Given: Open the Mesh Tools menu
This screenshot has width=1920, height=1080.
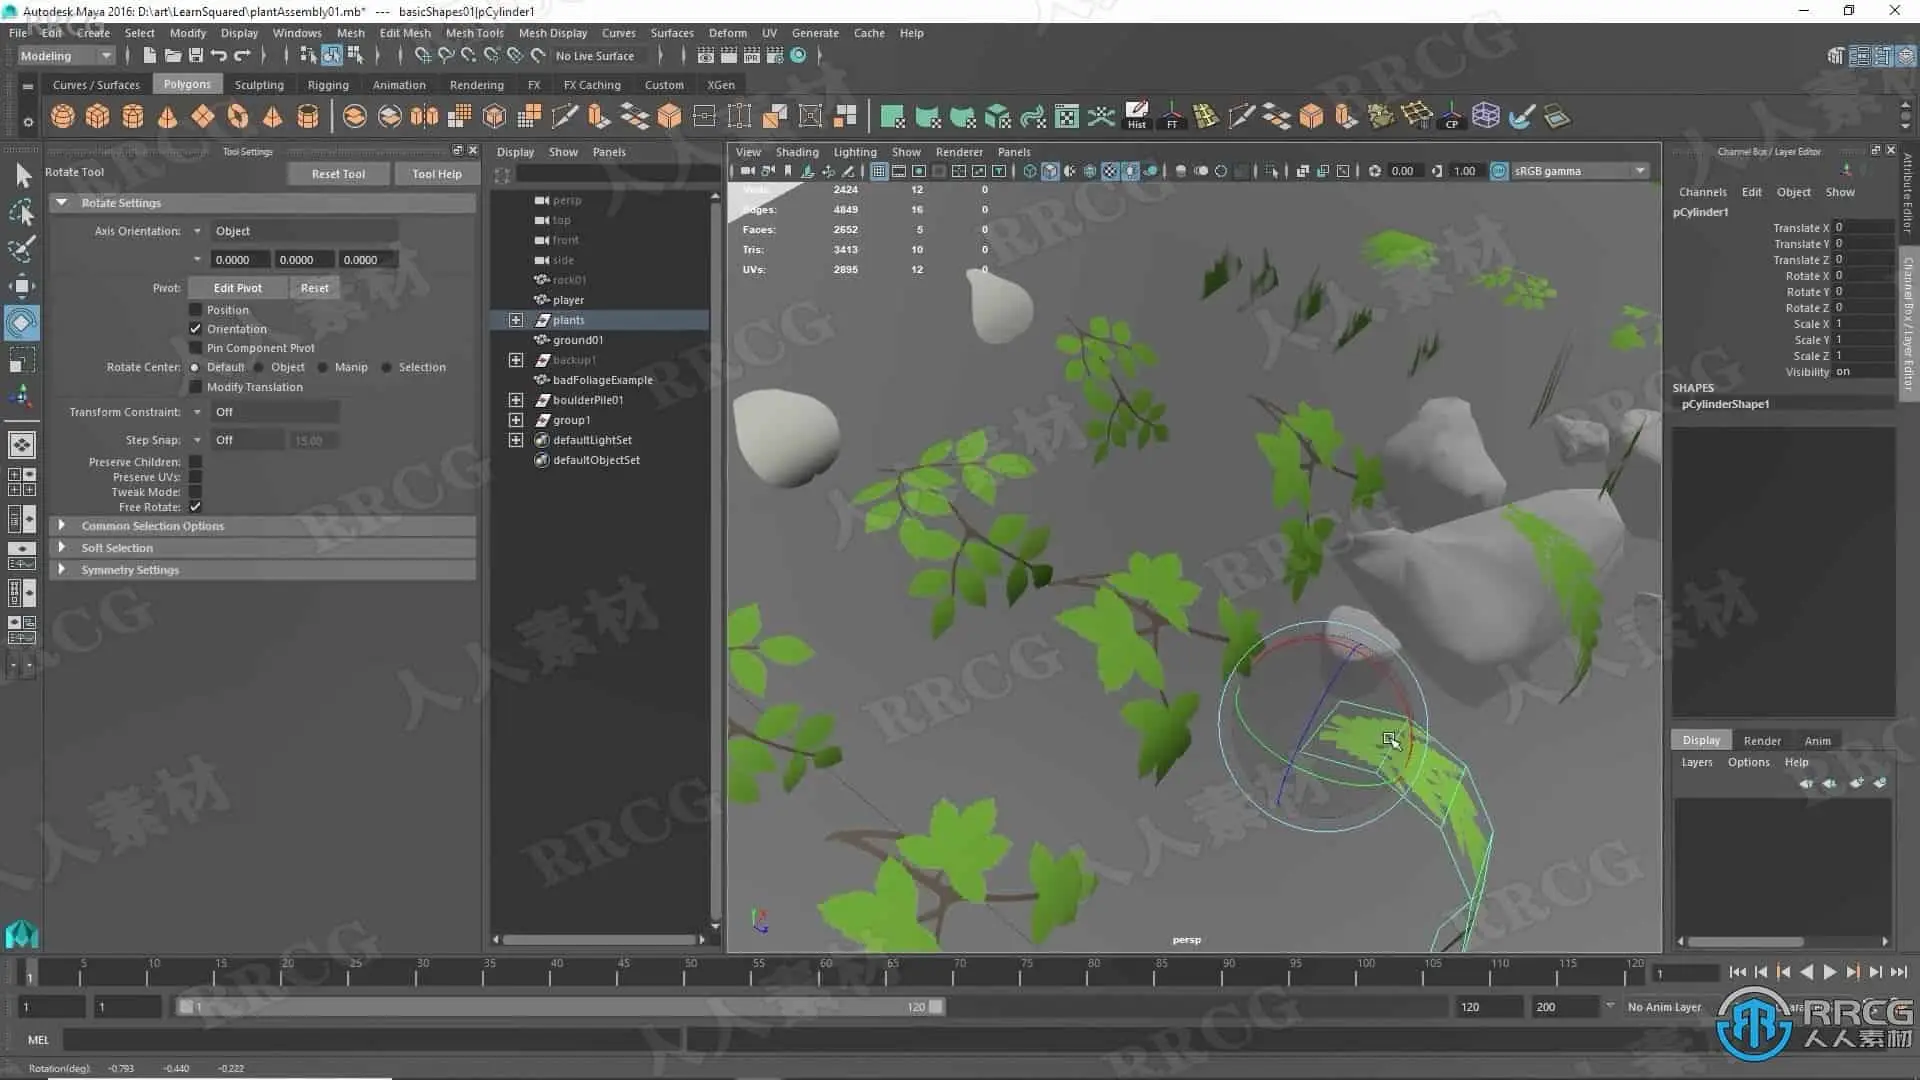Looking at the screenshot, I should [x=474, y=33].
